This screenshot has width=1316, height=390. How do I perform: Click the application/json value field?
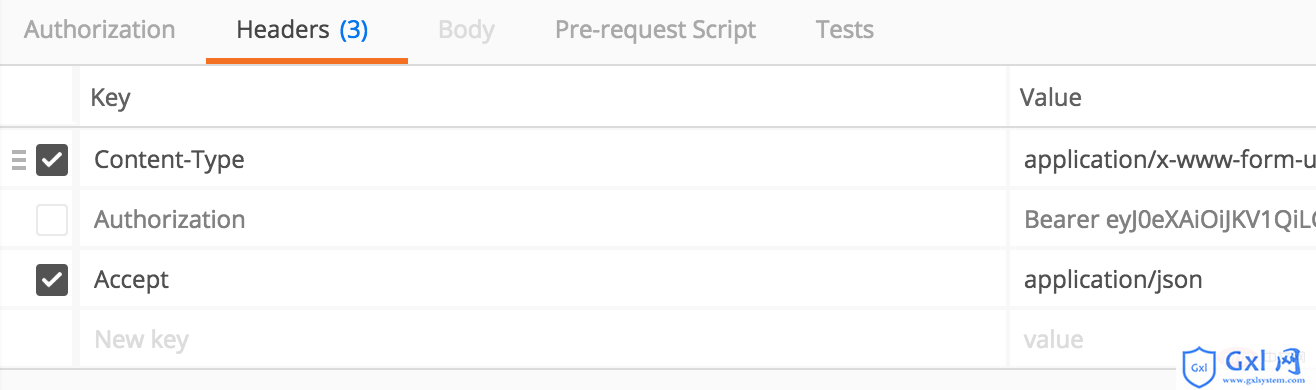1163,279
